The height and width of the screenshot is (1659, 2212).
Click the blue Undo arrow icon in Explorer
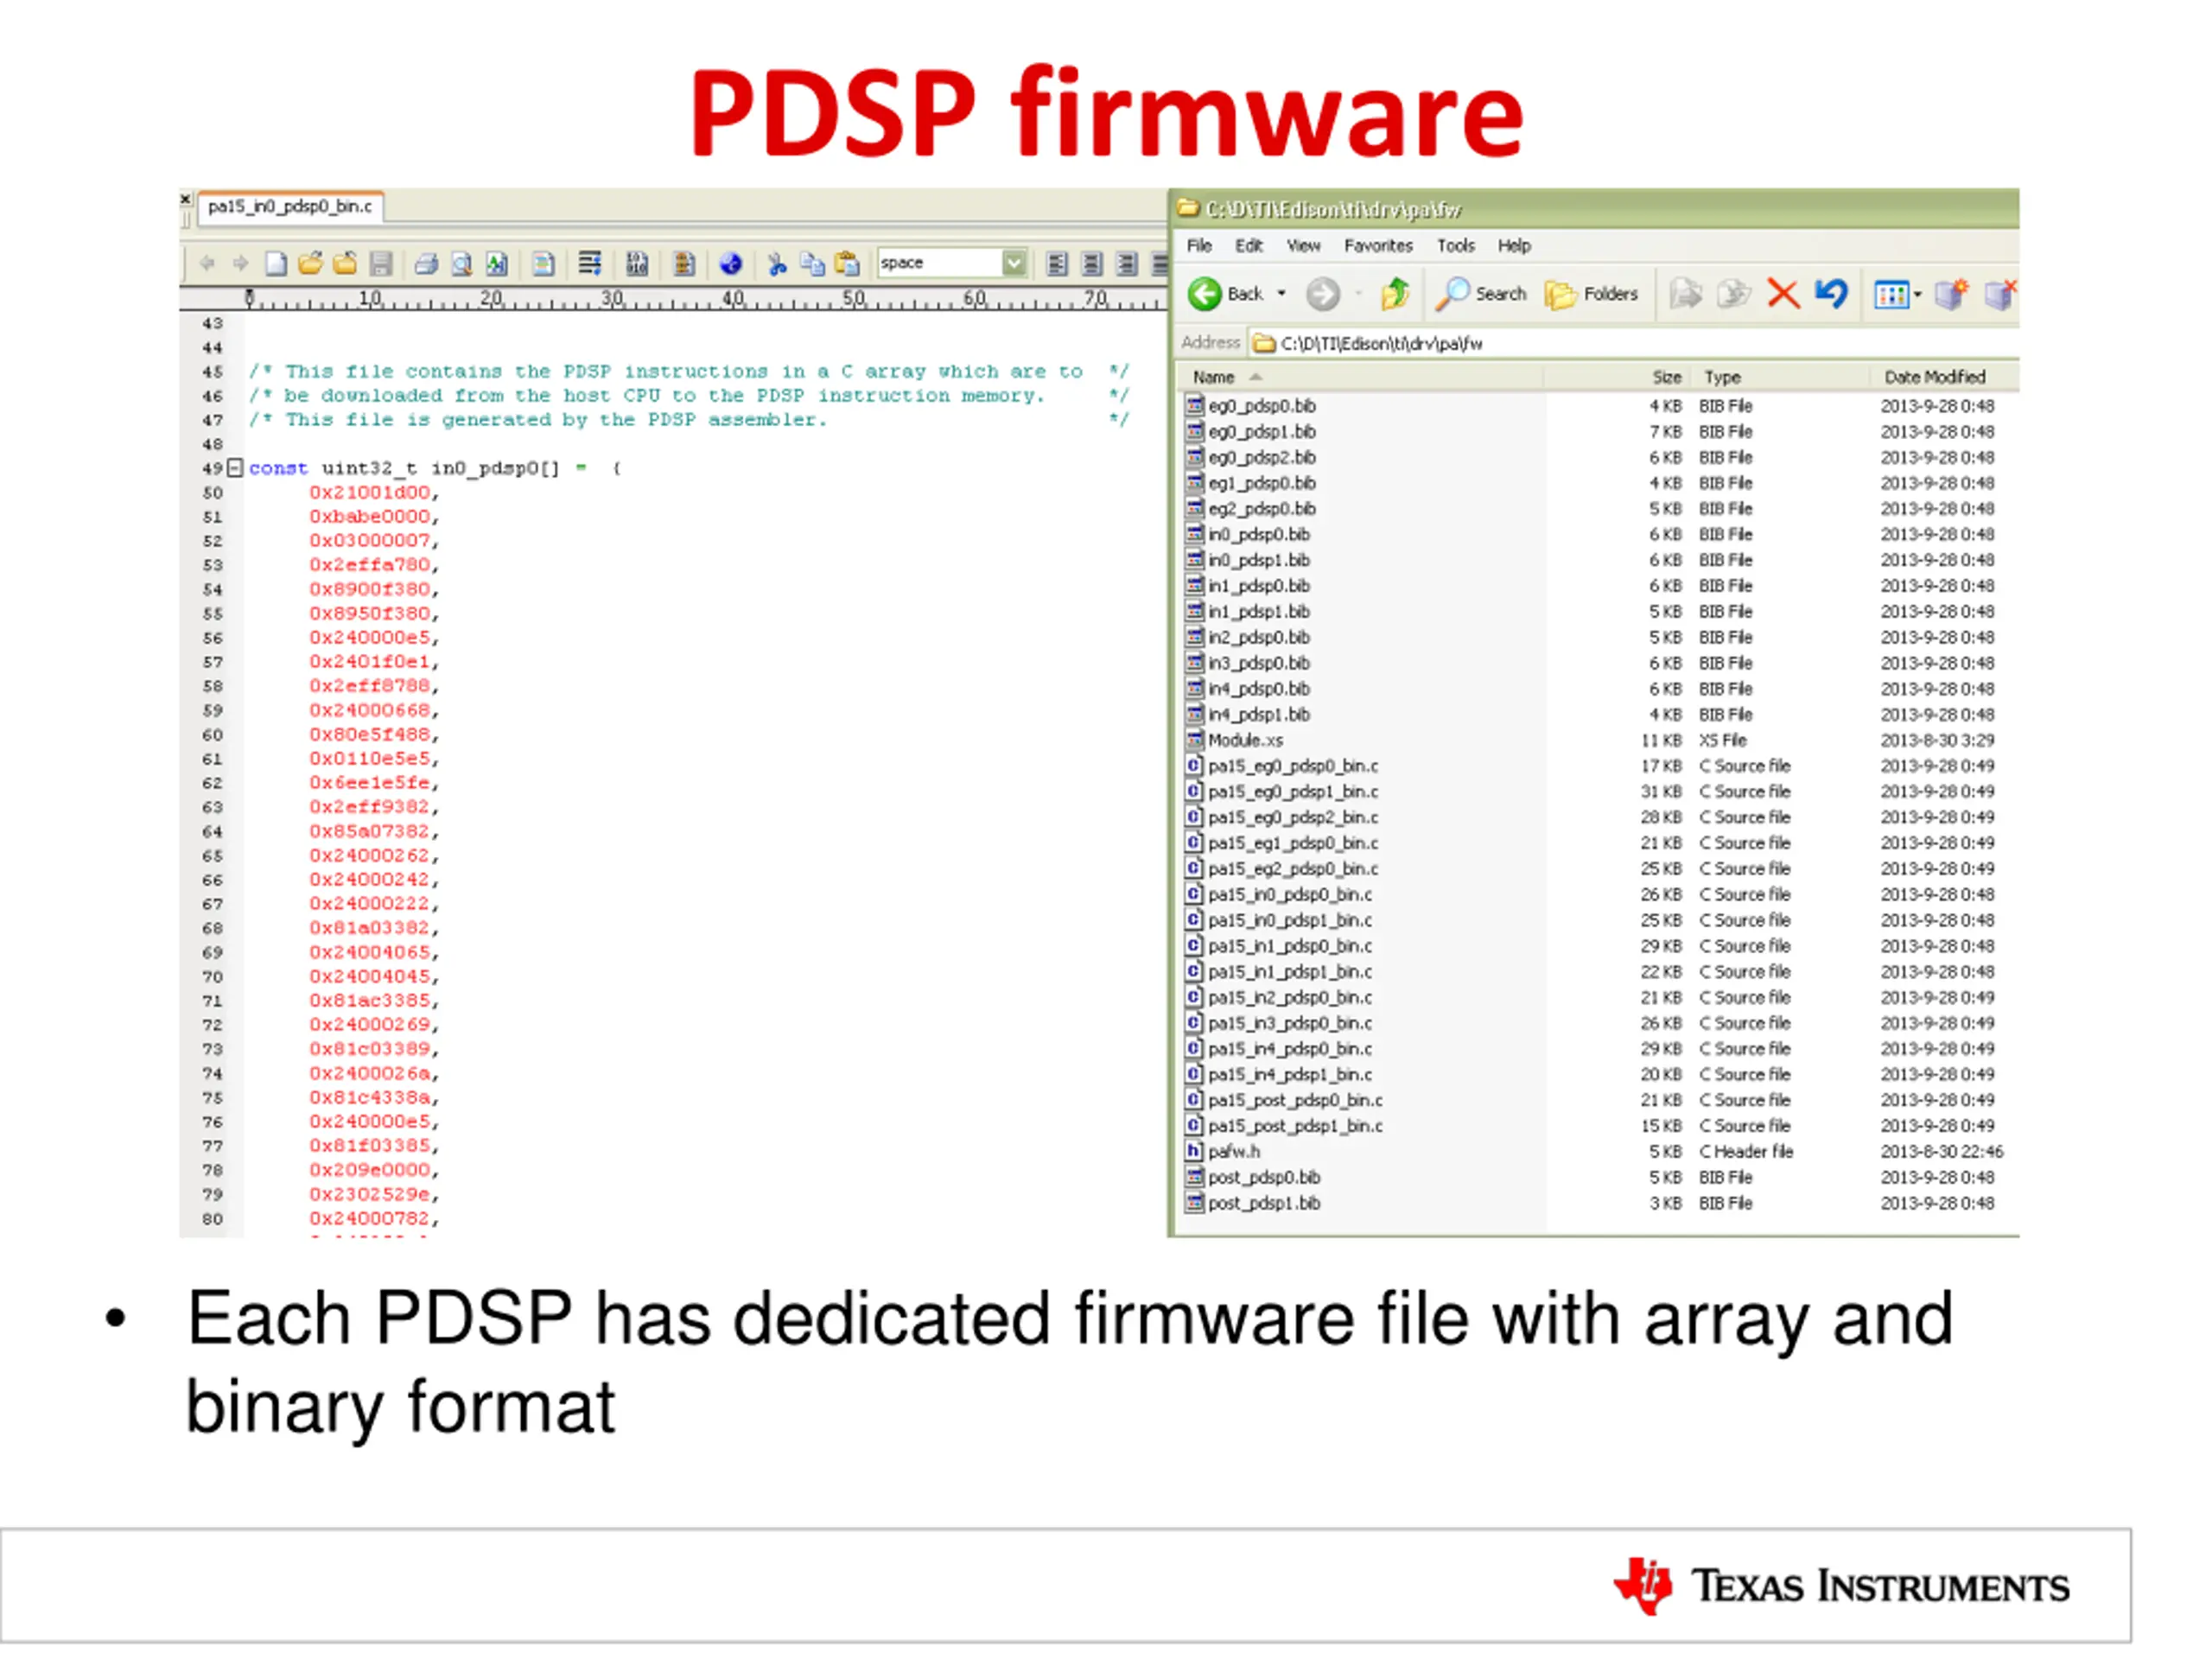pyautogui.click(x=1831, y=294)
